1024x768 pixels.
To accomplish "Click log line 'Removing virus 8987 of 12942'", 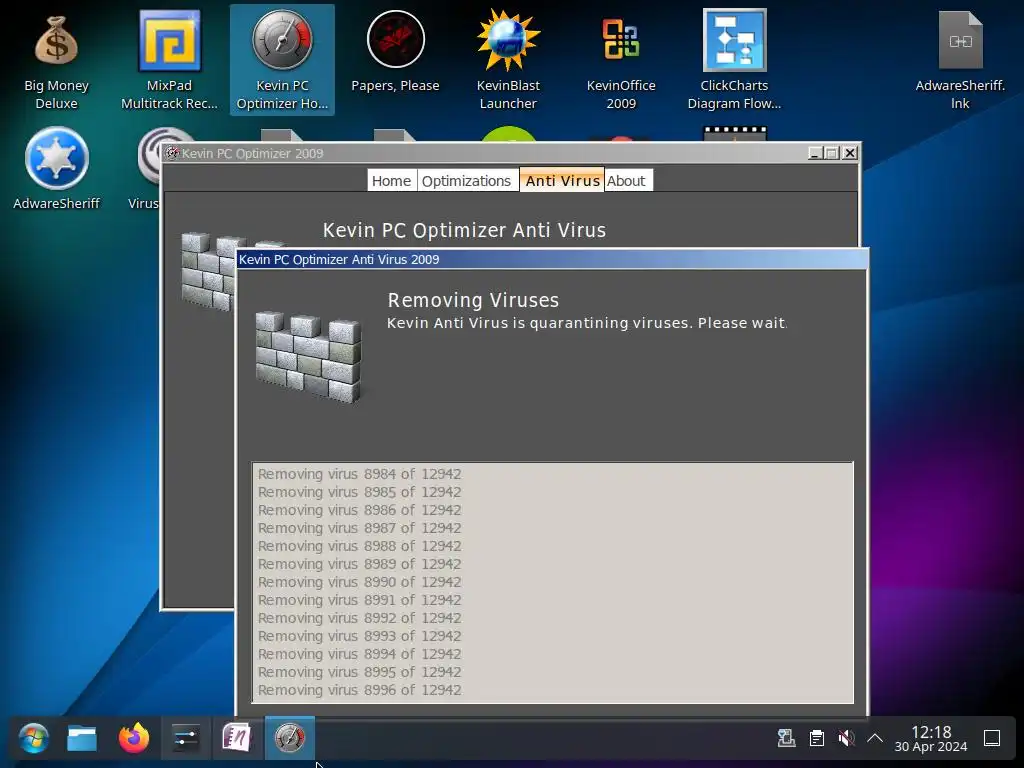I will tap(359, 528).
